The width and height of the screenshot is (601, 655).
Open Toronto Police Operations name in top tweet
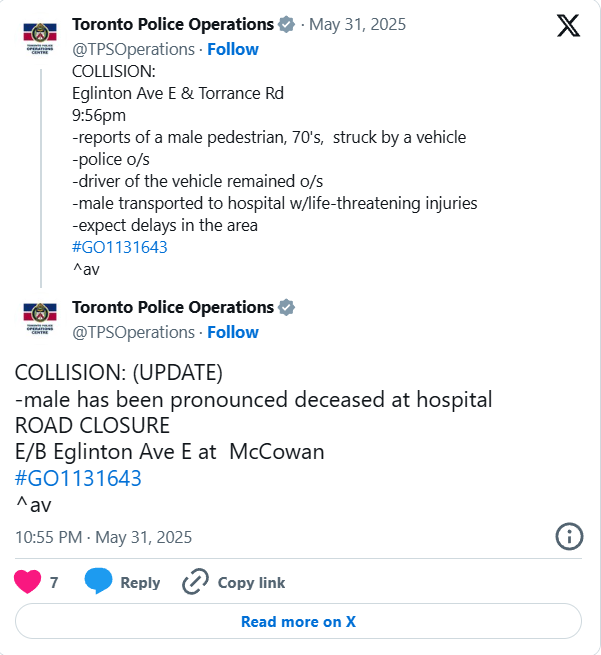point(173,25)
